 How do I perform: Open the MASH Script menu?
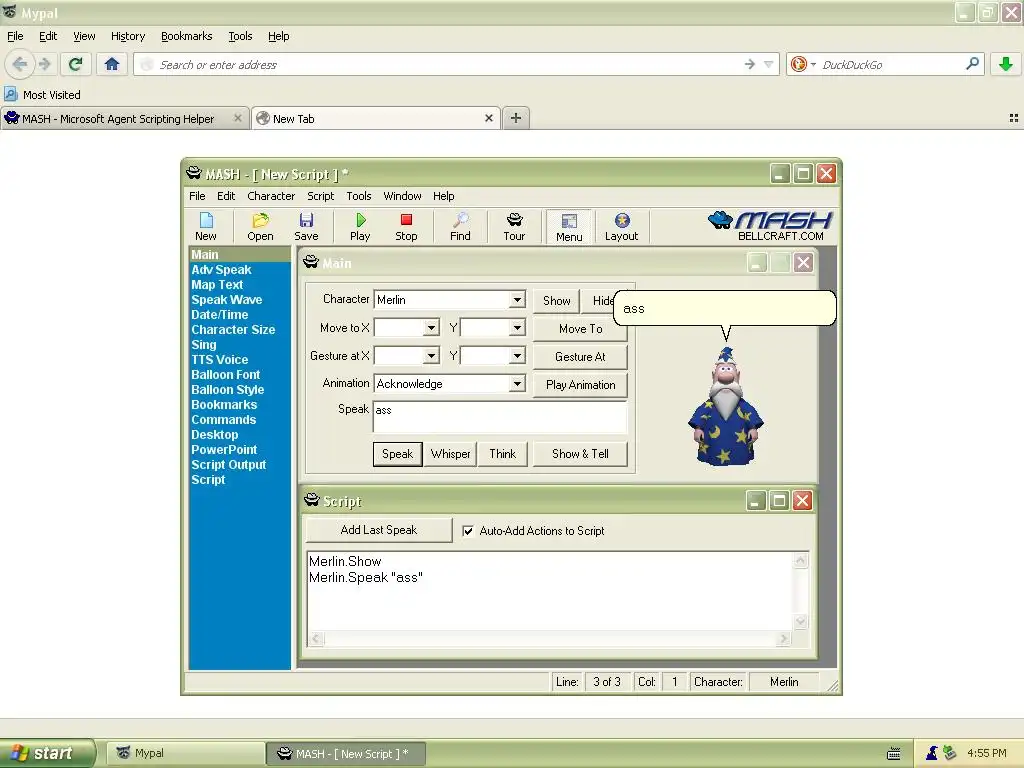click(x=321, y=196)
